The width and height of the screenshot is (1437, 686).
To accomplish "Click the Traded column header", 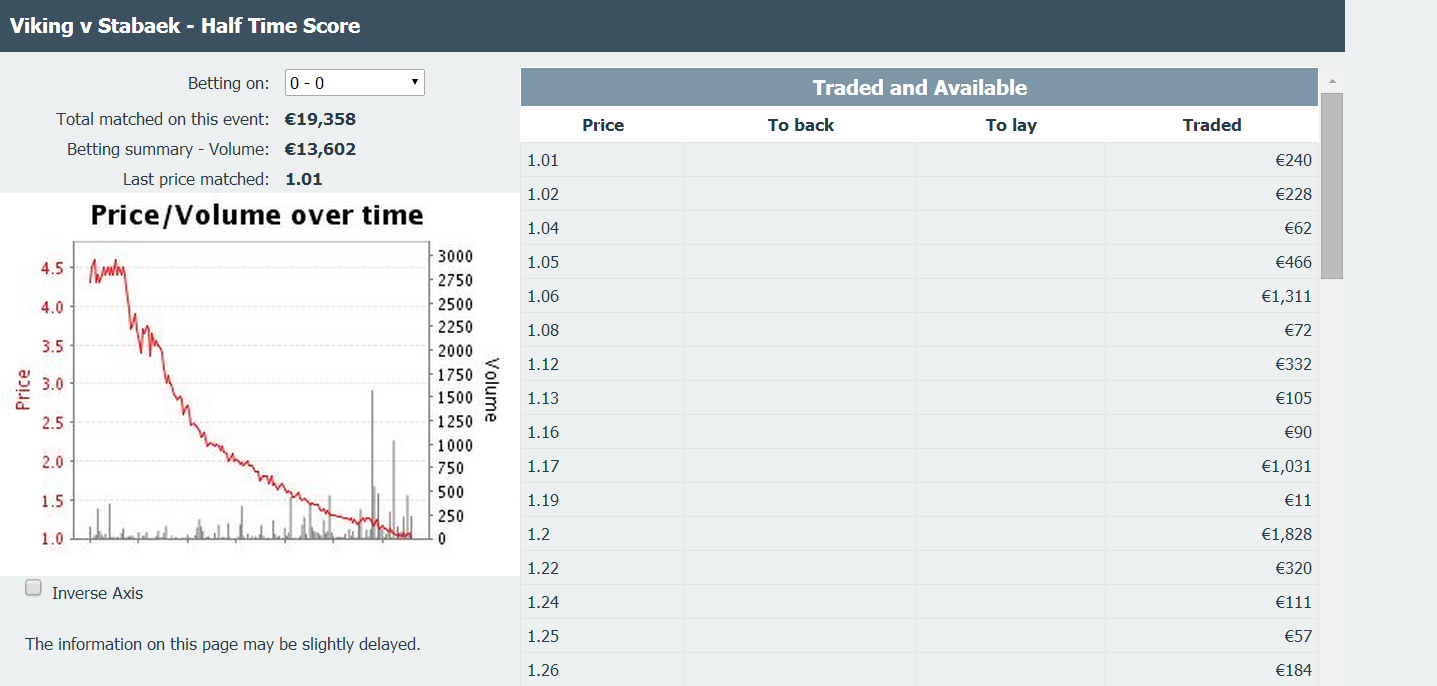I will pyautogui.click(x=1212, y=125).
